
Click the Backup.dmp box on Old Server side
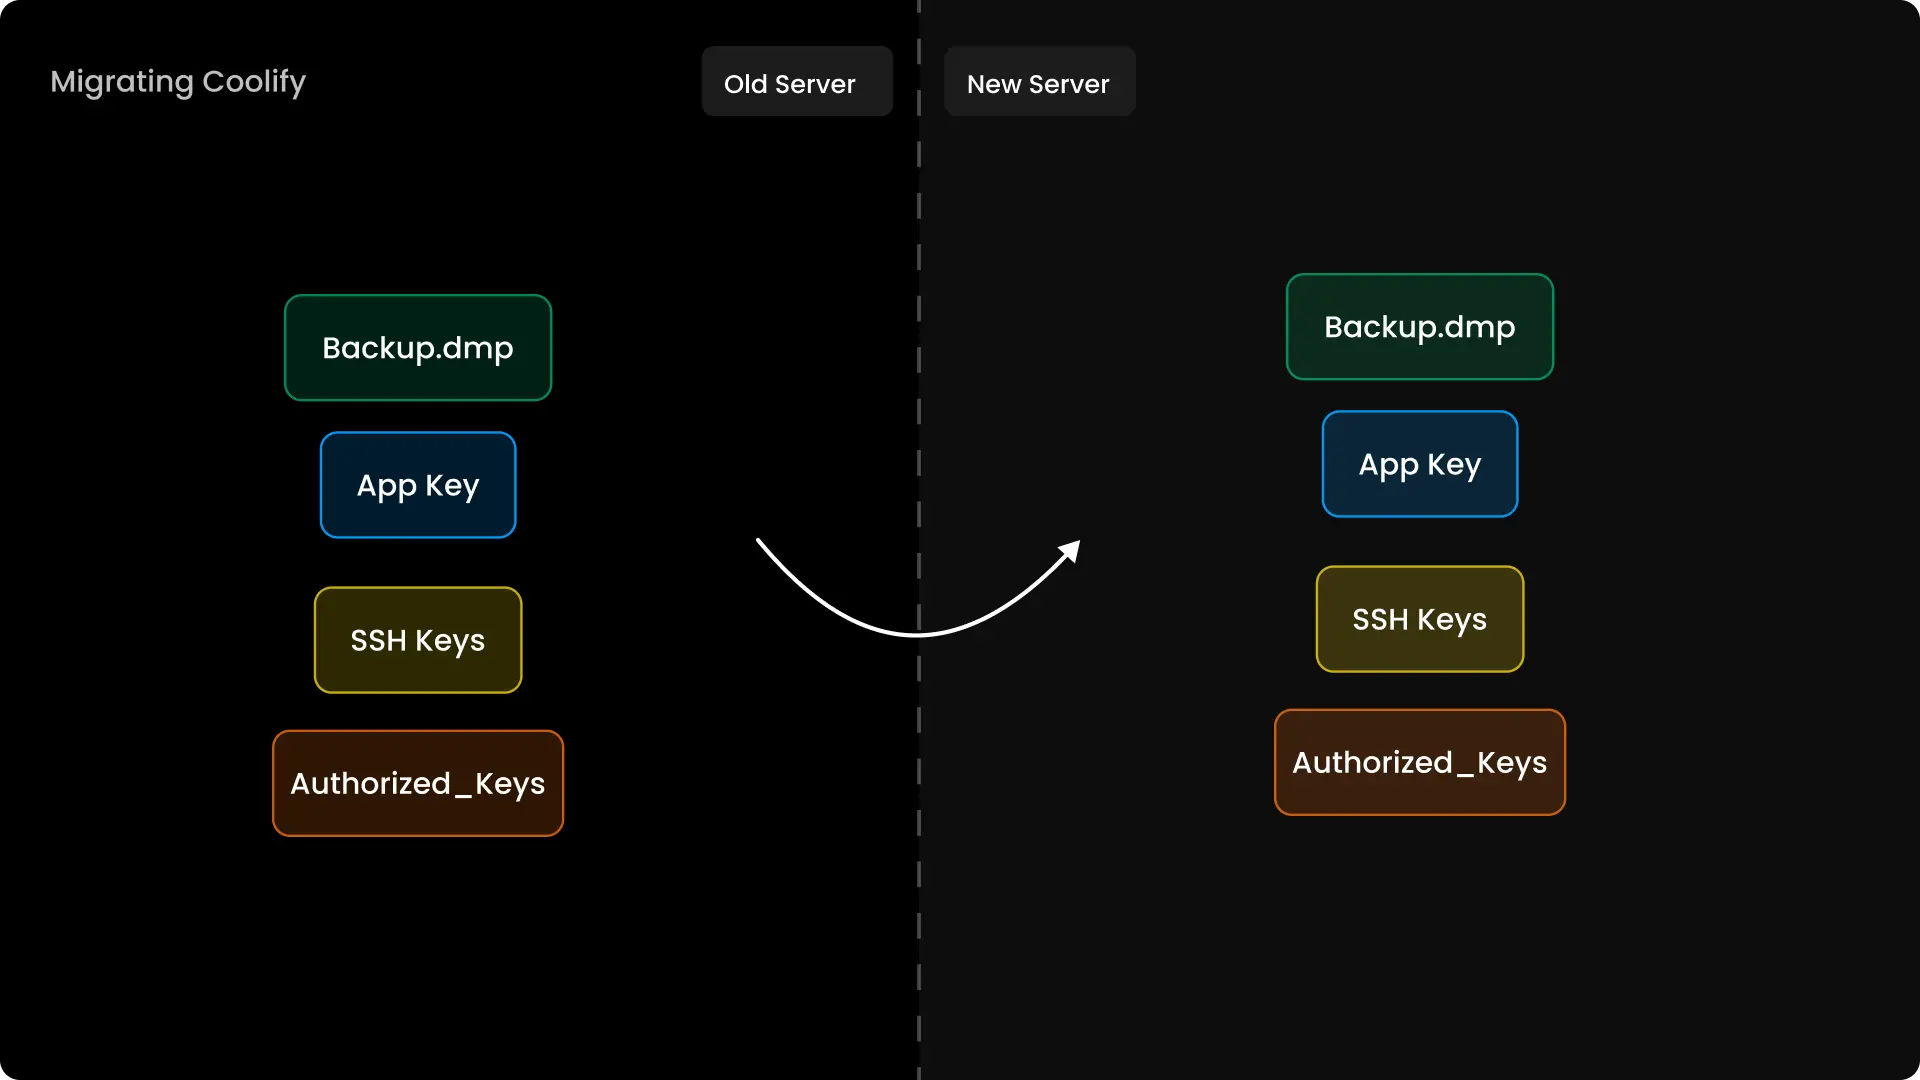(417, 347)
